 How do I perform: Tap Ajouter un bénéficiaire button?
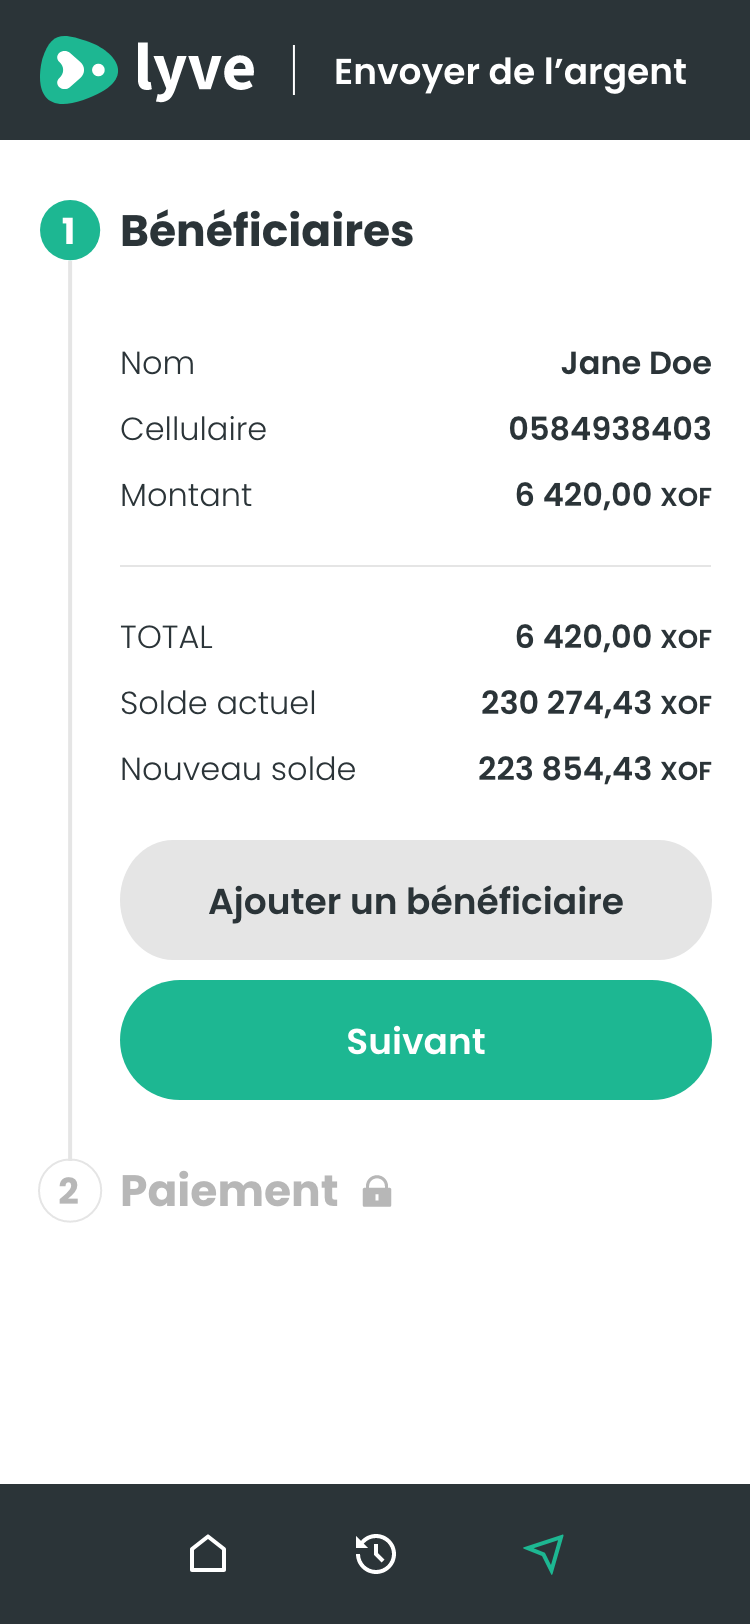(x=416, y=900)
